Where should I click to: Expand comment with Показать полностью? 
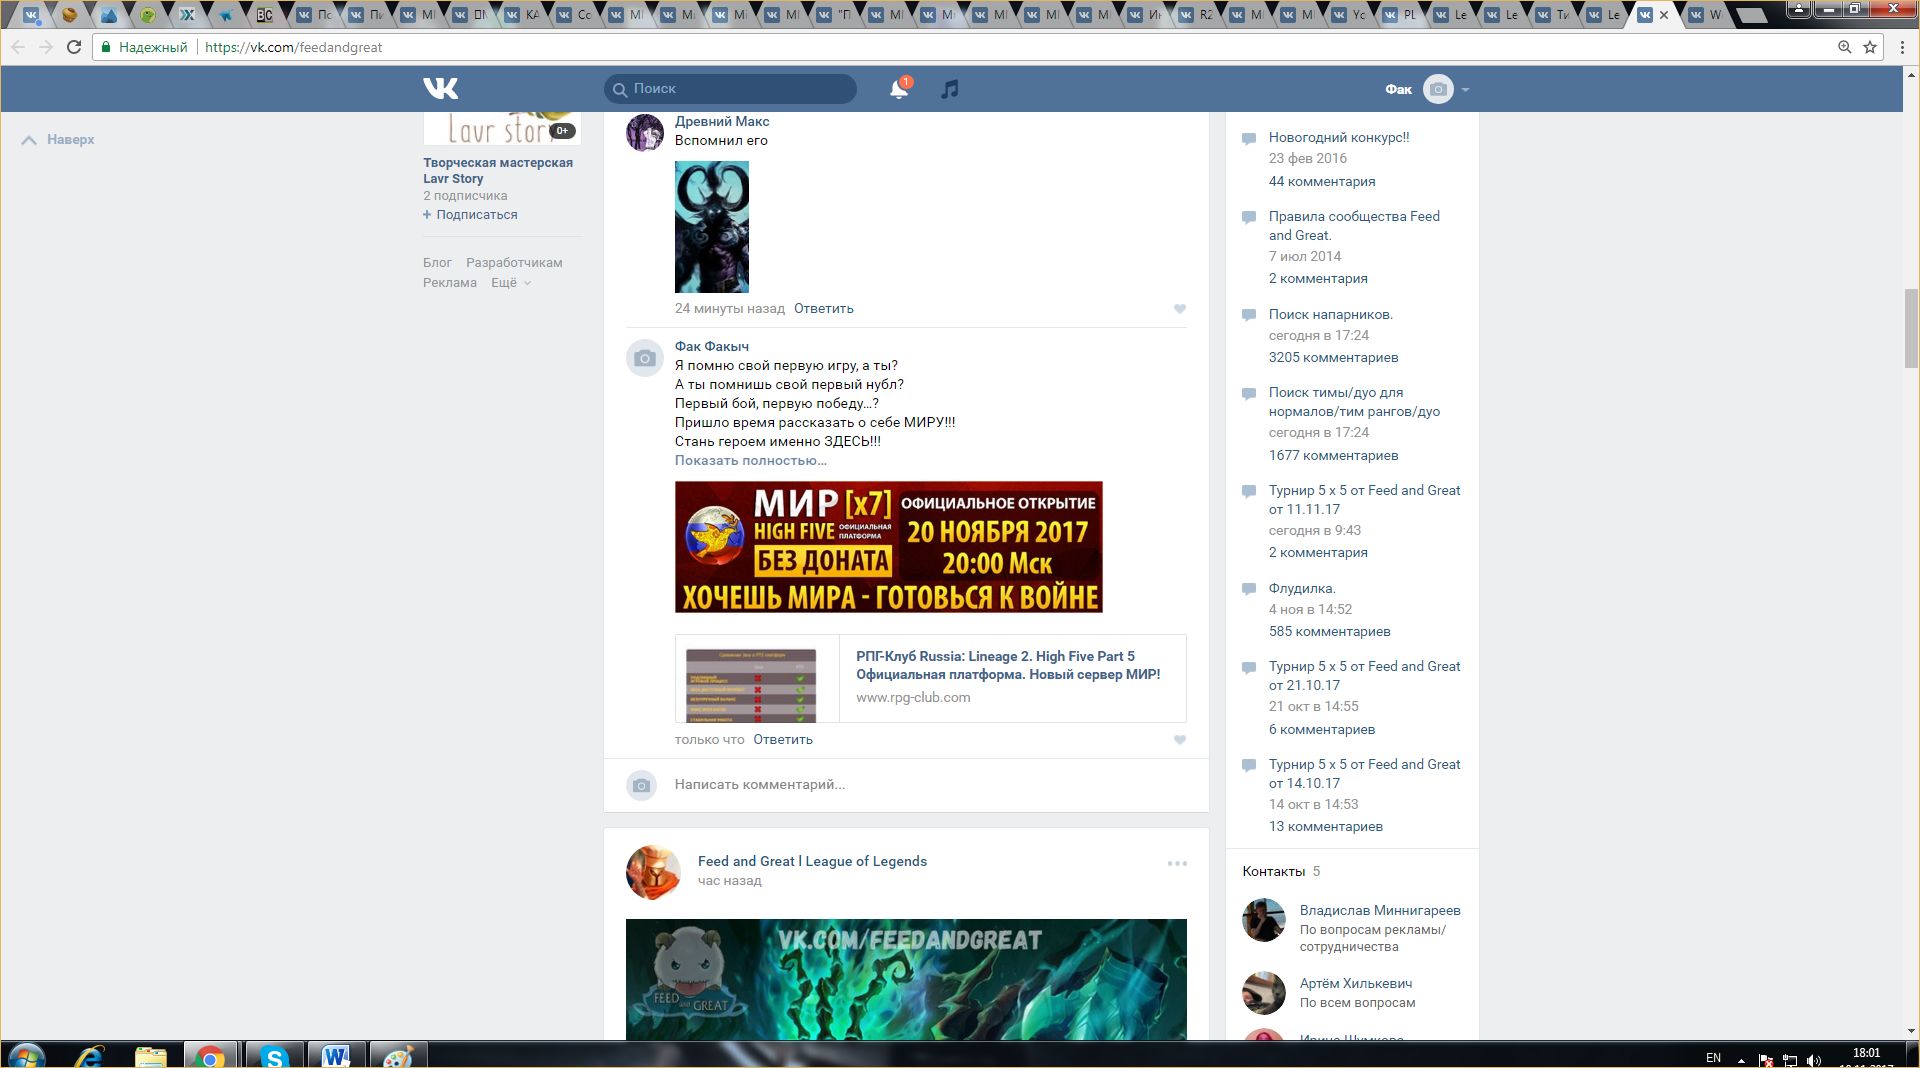[x=750, y=461]
